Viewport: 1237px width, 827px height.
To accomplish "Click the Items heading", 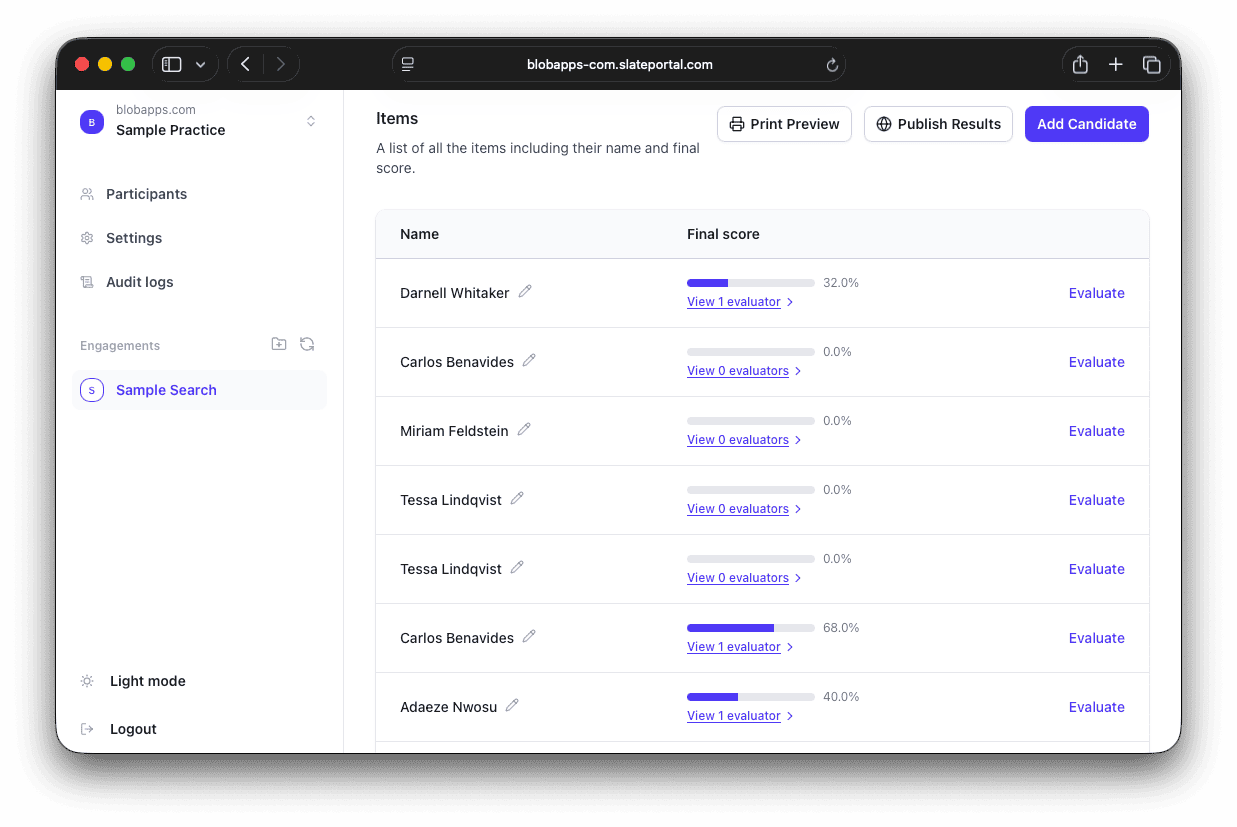I will (397, 118).
